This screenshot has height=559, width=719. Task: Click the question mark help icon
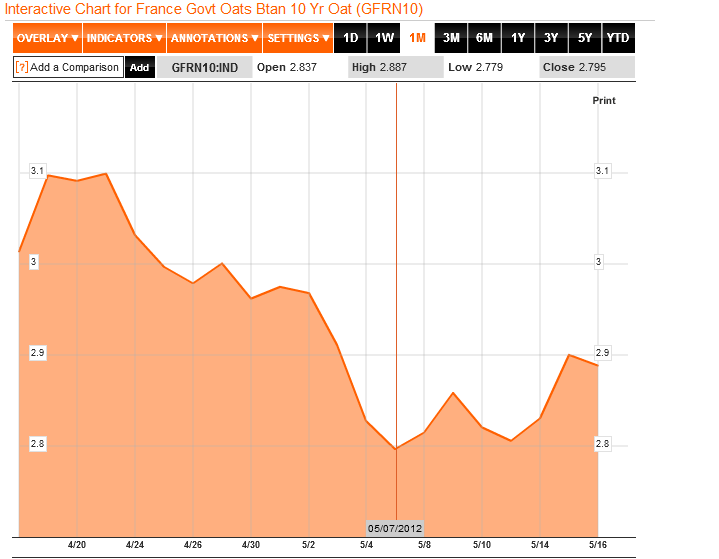point(21,68)
